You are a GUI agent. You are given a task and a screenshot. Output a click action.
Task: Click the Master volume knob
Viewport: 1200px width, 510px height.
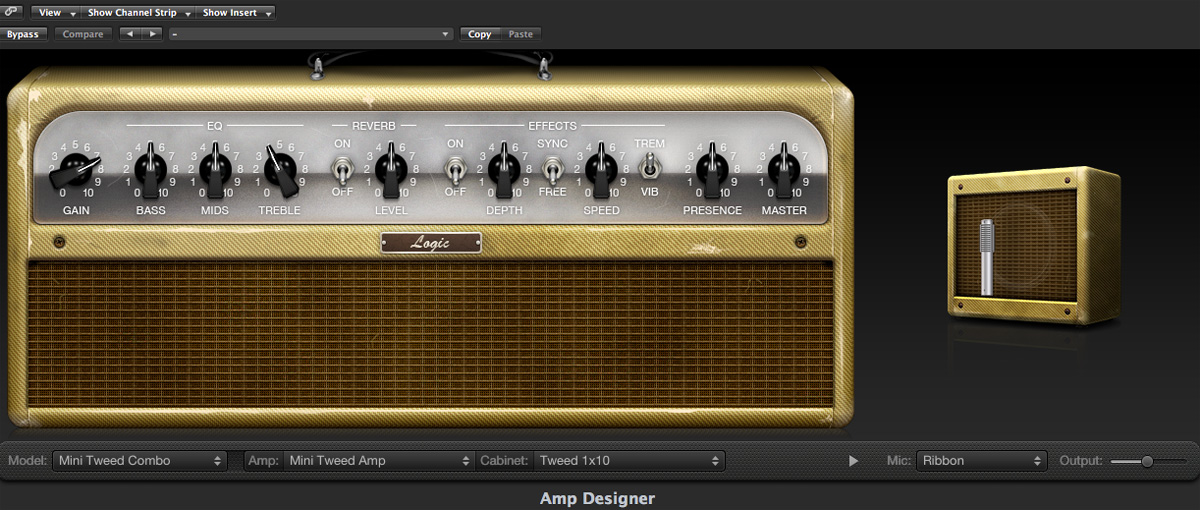tap(784, 170)
